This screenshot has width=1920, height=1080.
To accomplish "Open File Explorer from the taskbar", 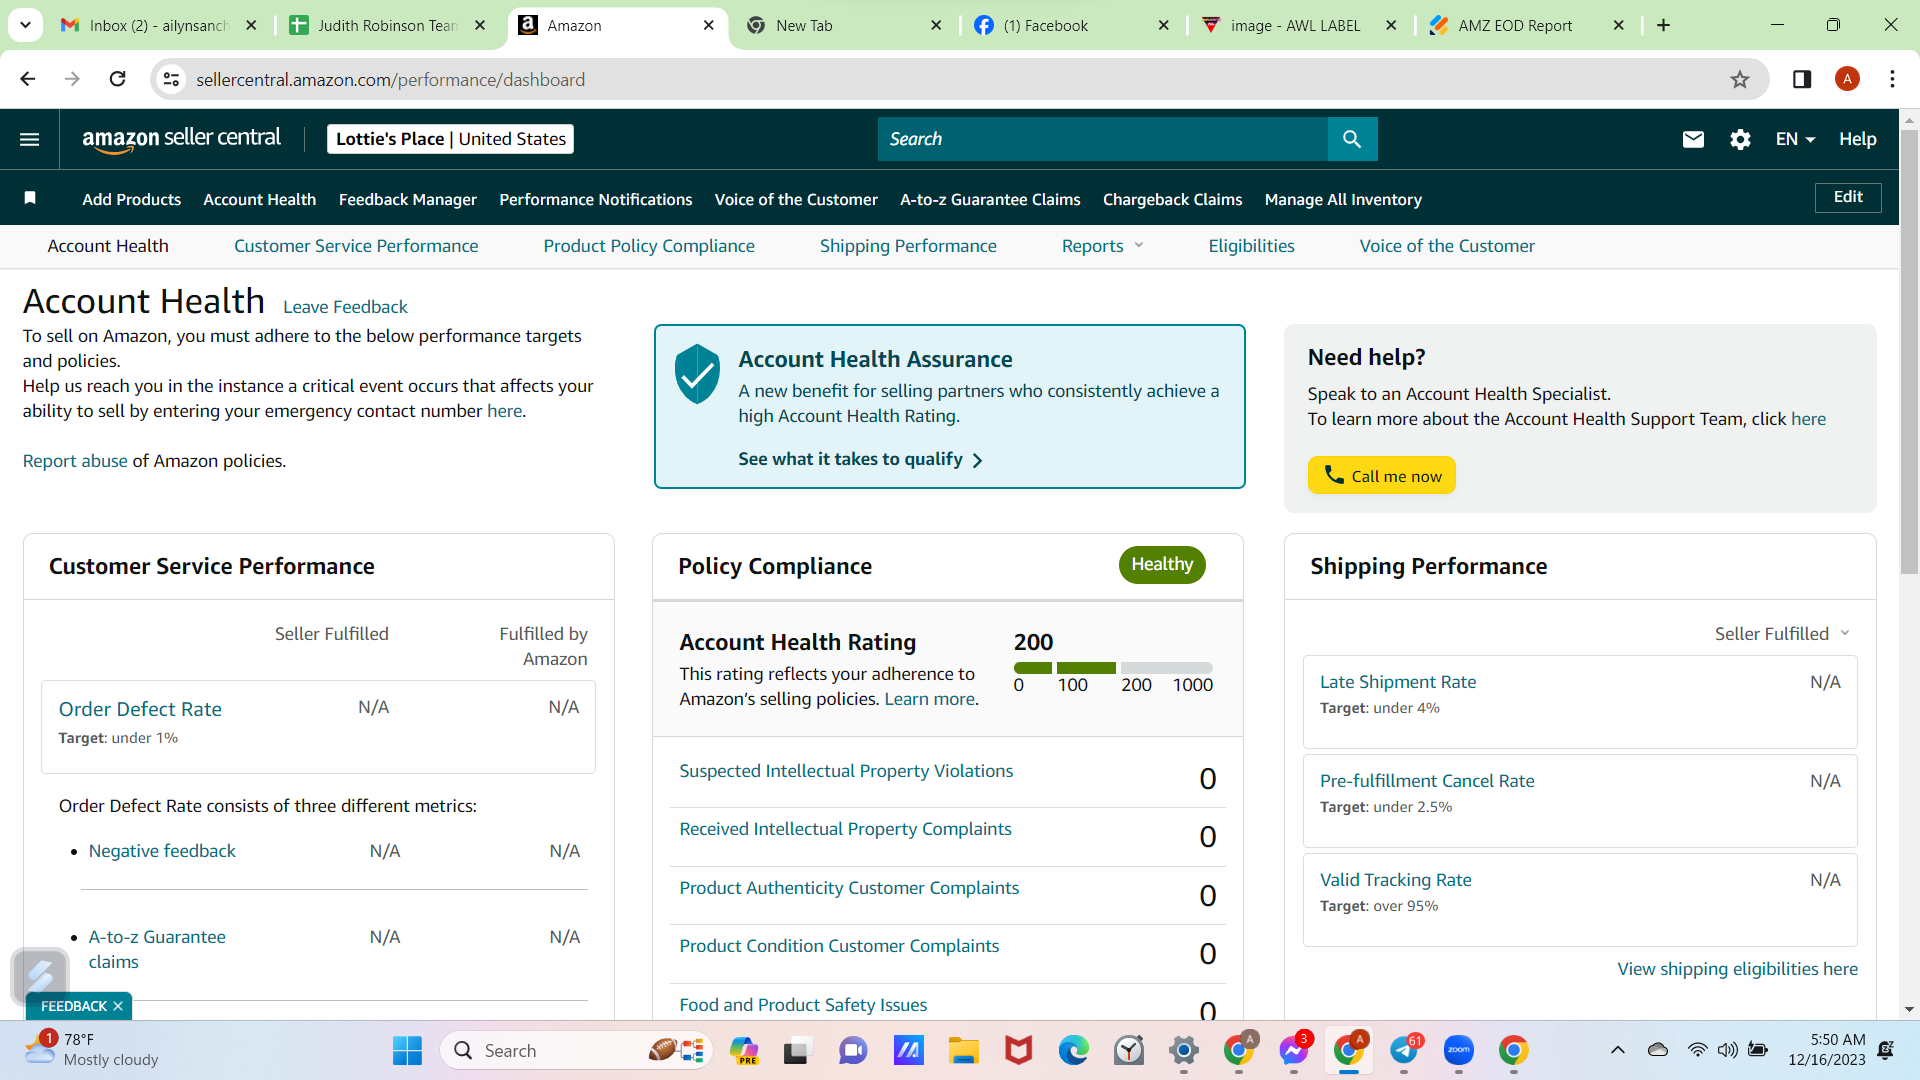I will 964,1051.
